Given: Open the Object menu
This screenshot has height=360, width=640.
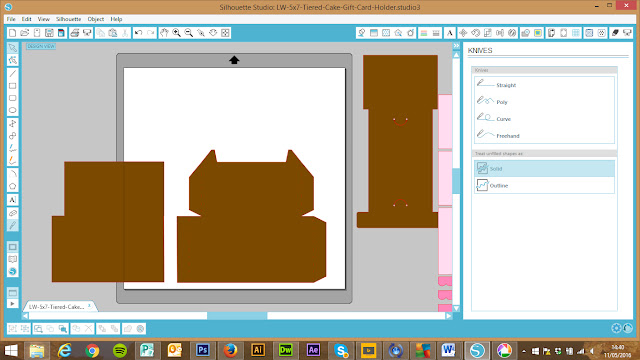Looking at the screenshot, I should [96, 19].
